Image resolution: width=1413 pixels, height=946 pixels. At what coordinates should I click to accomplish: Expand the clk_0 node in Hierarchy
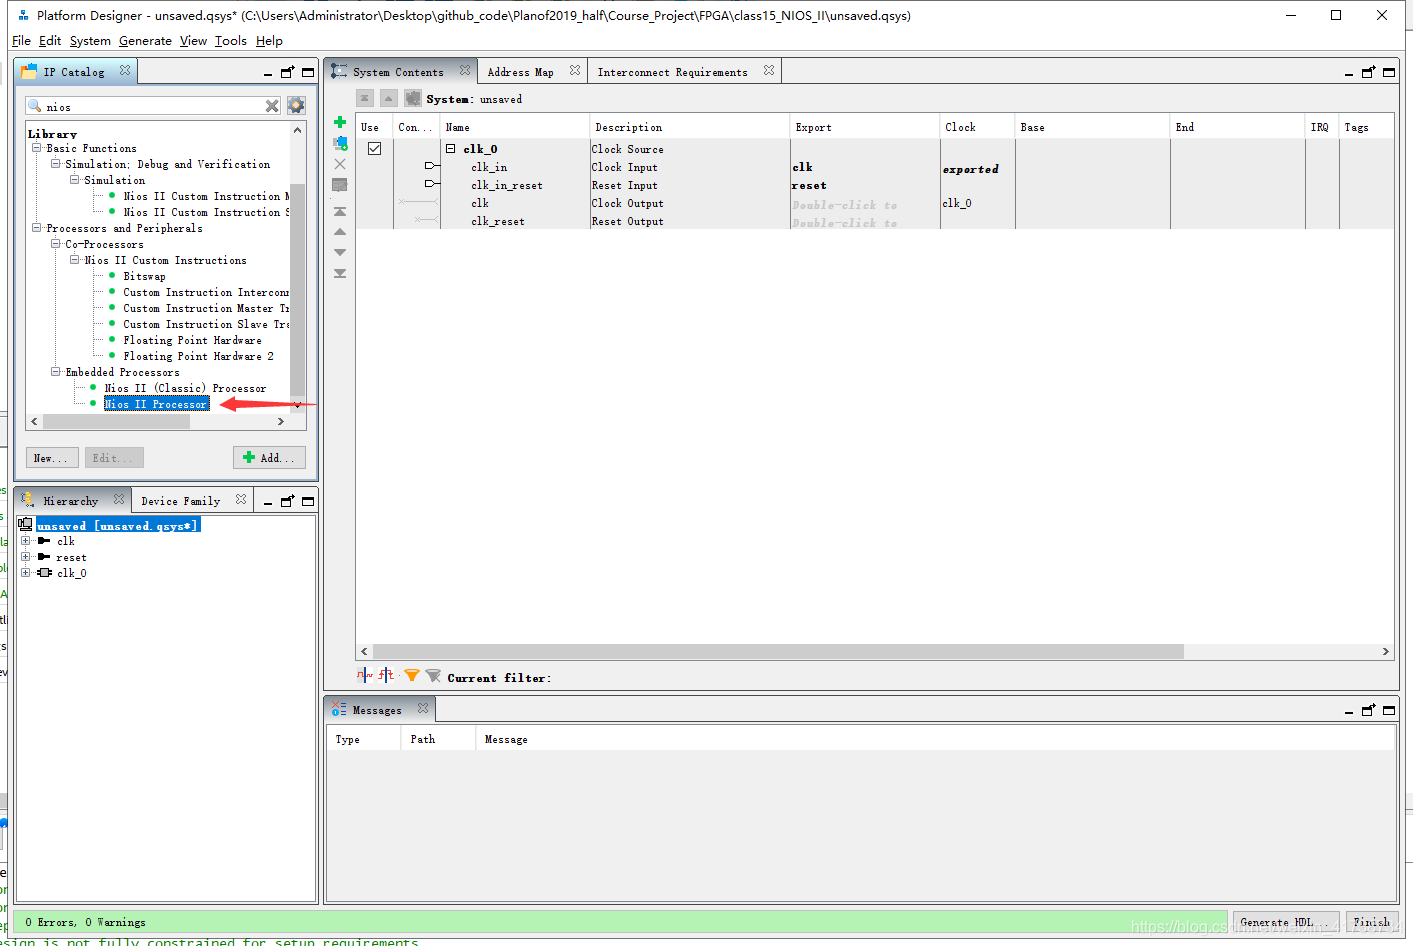(x=26, y=573)
